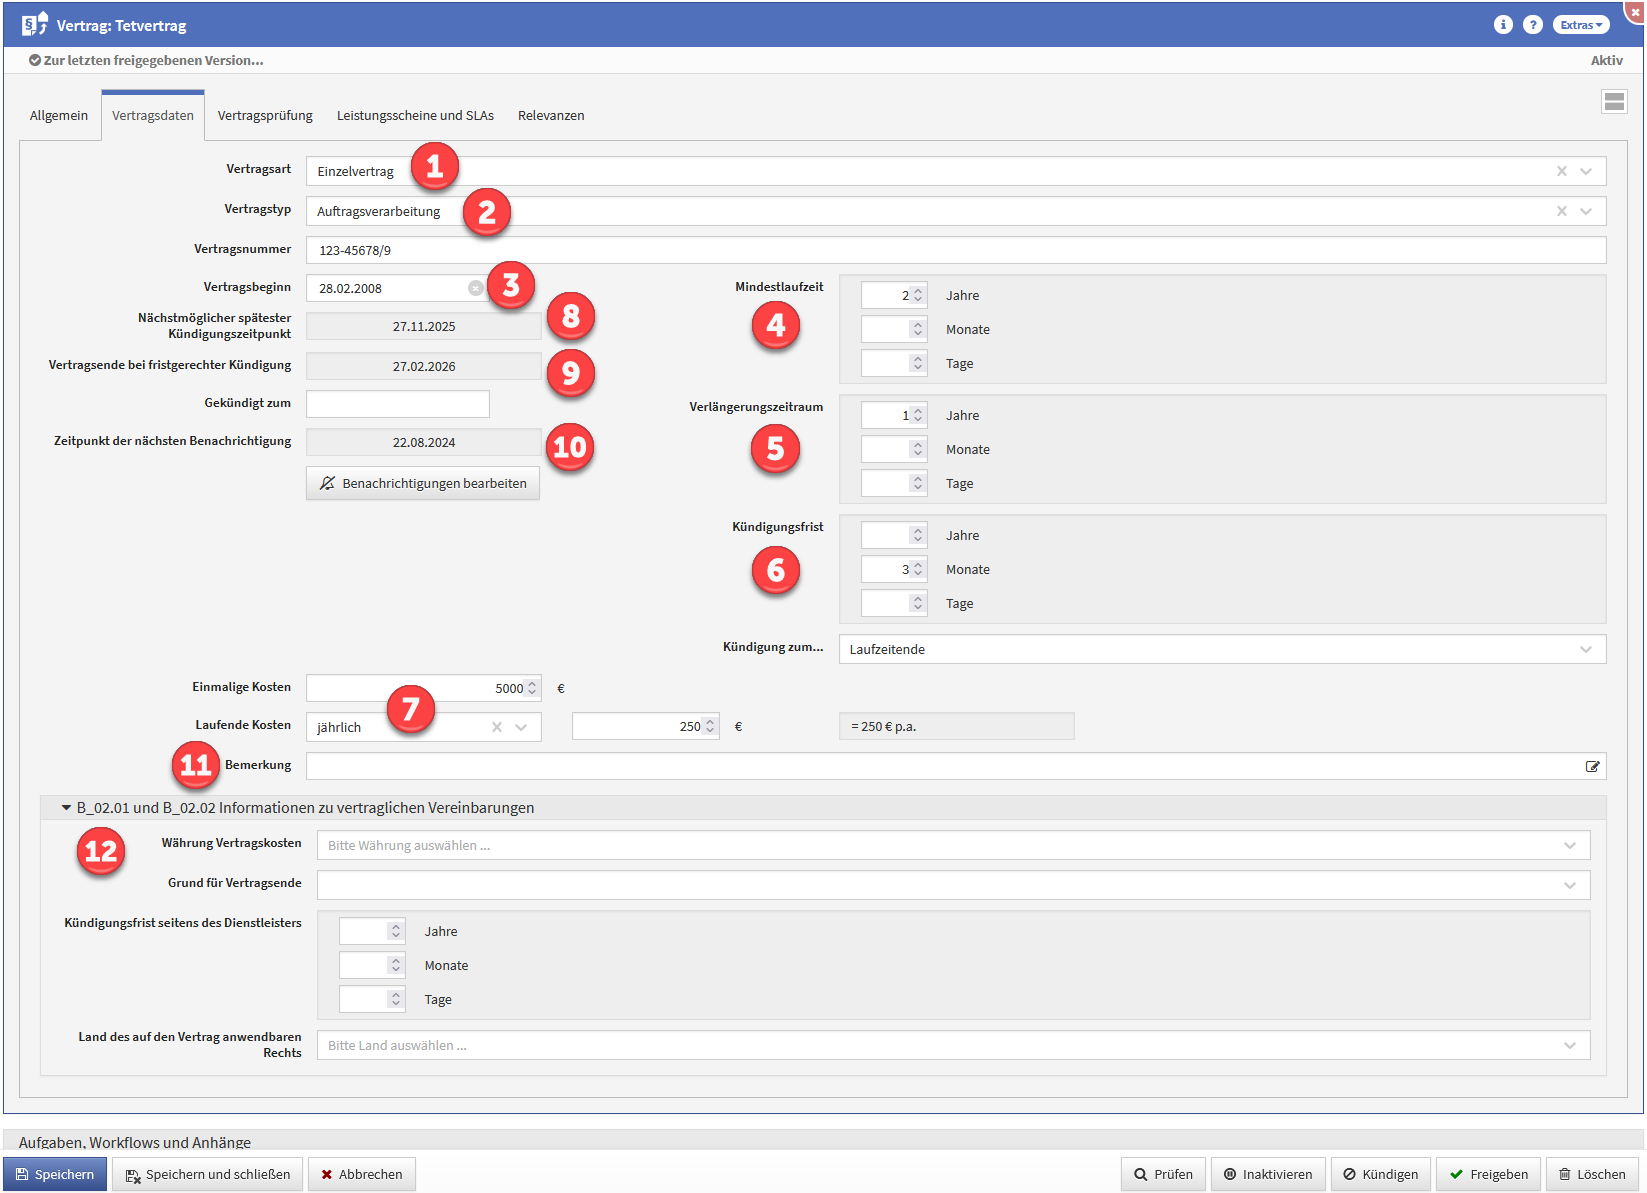1647x1193 pixels.
Task: Click the Vertragsnummer input field
Action: click(x=955, y=251)
